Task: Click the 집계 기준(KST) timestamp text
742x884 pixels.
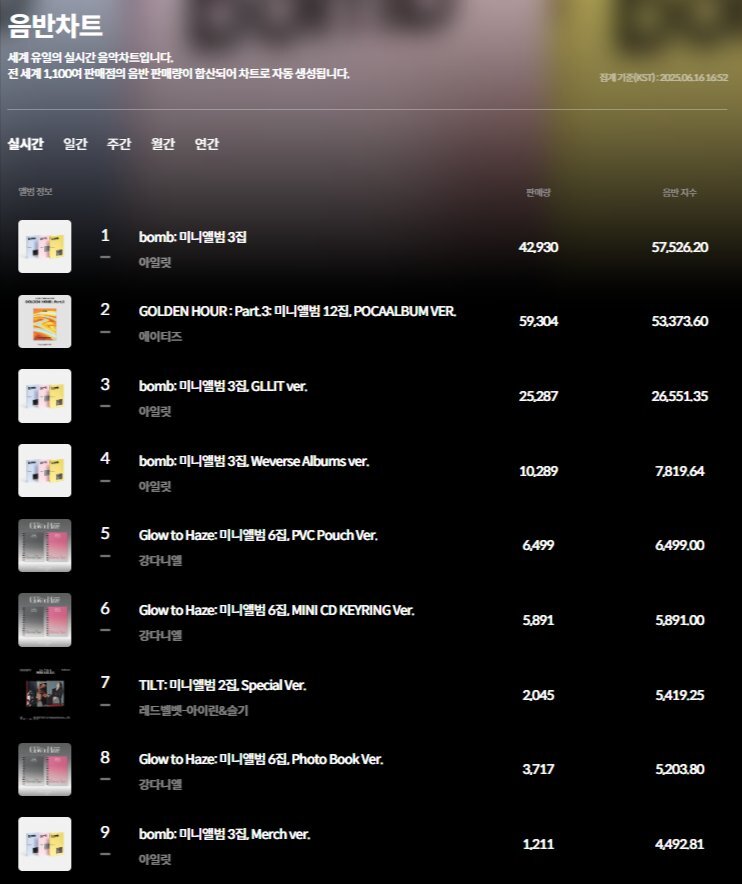Action: 664,77
